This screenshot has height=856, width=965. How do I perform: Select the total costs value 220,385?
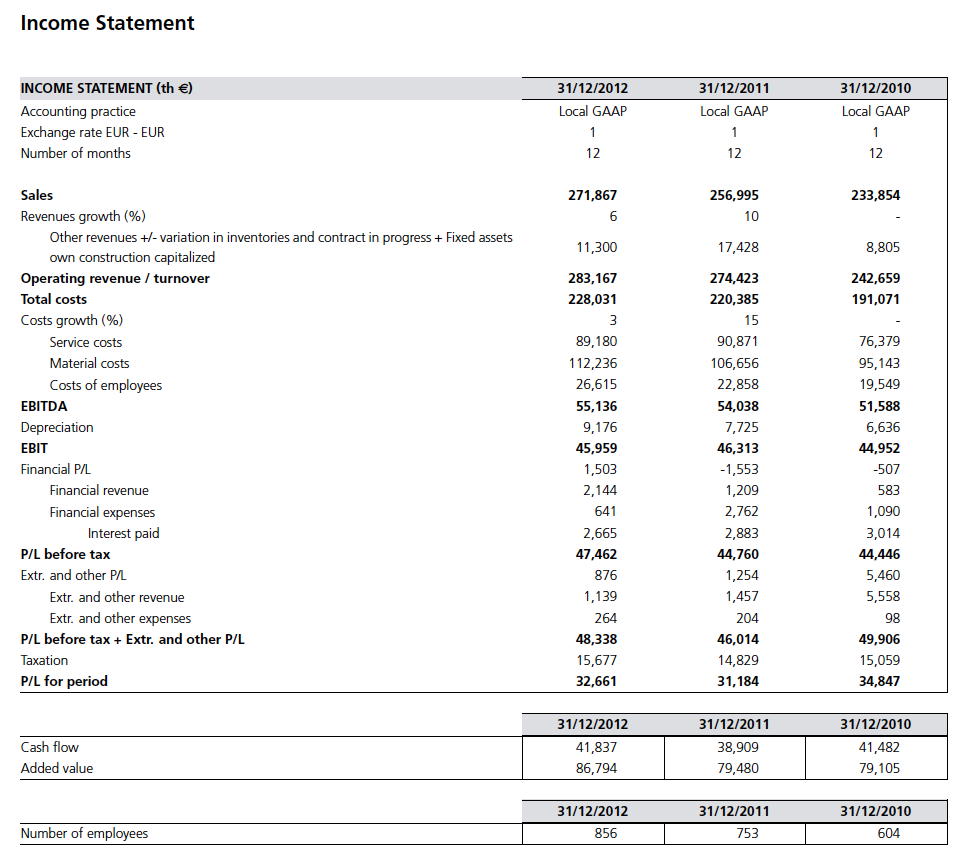pos(734,299)
